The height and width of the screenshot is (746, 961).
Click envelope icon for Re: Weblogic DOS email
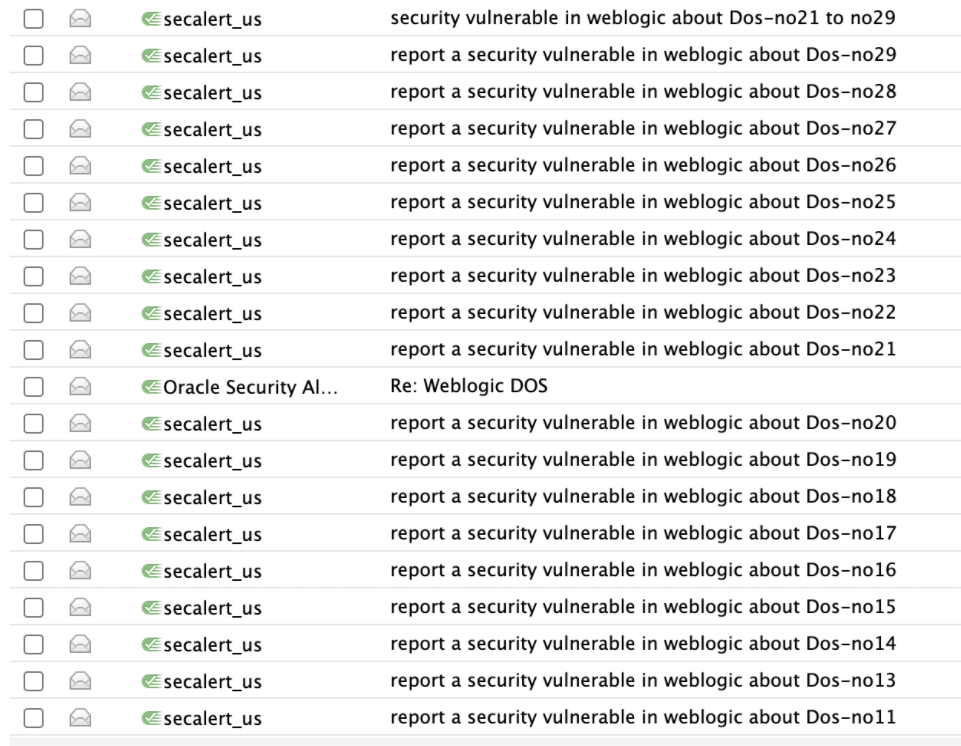point(80,387)
